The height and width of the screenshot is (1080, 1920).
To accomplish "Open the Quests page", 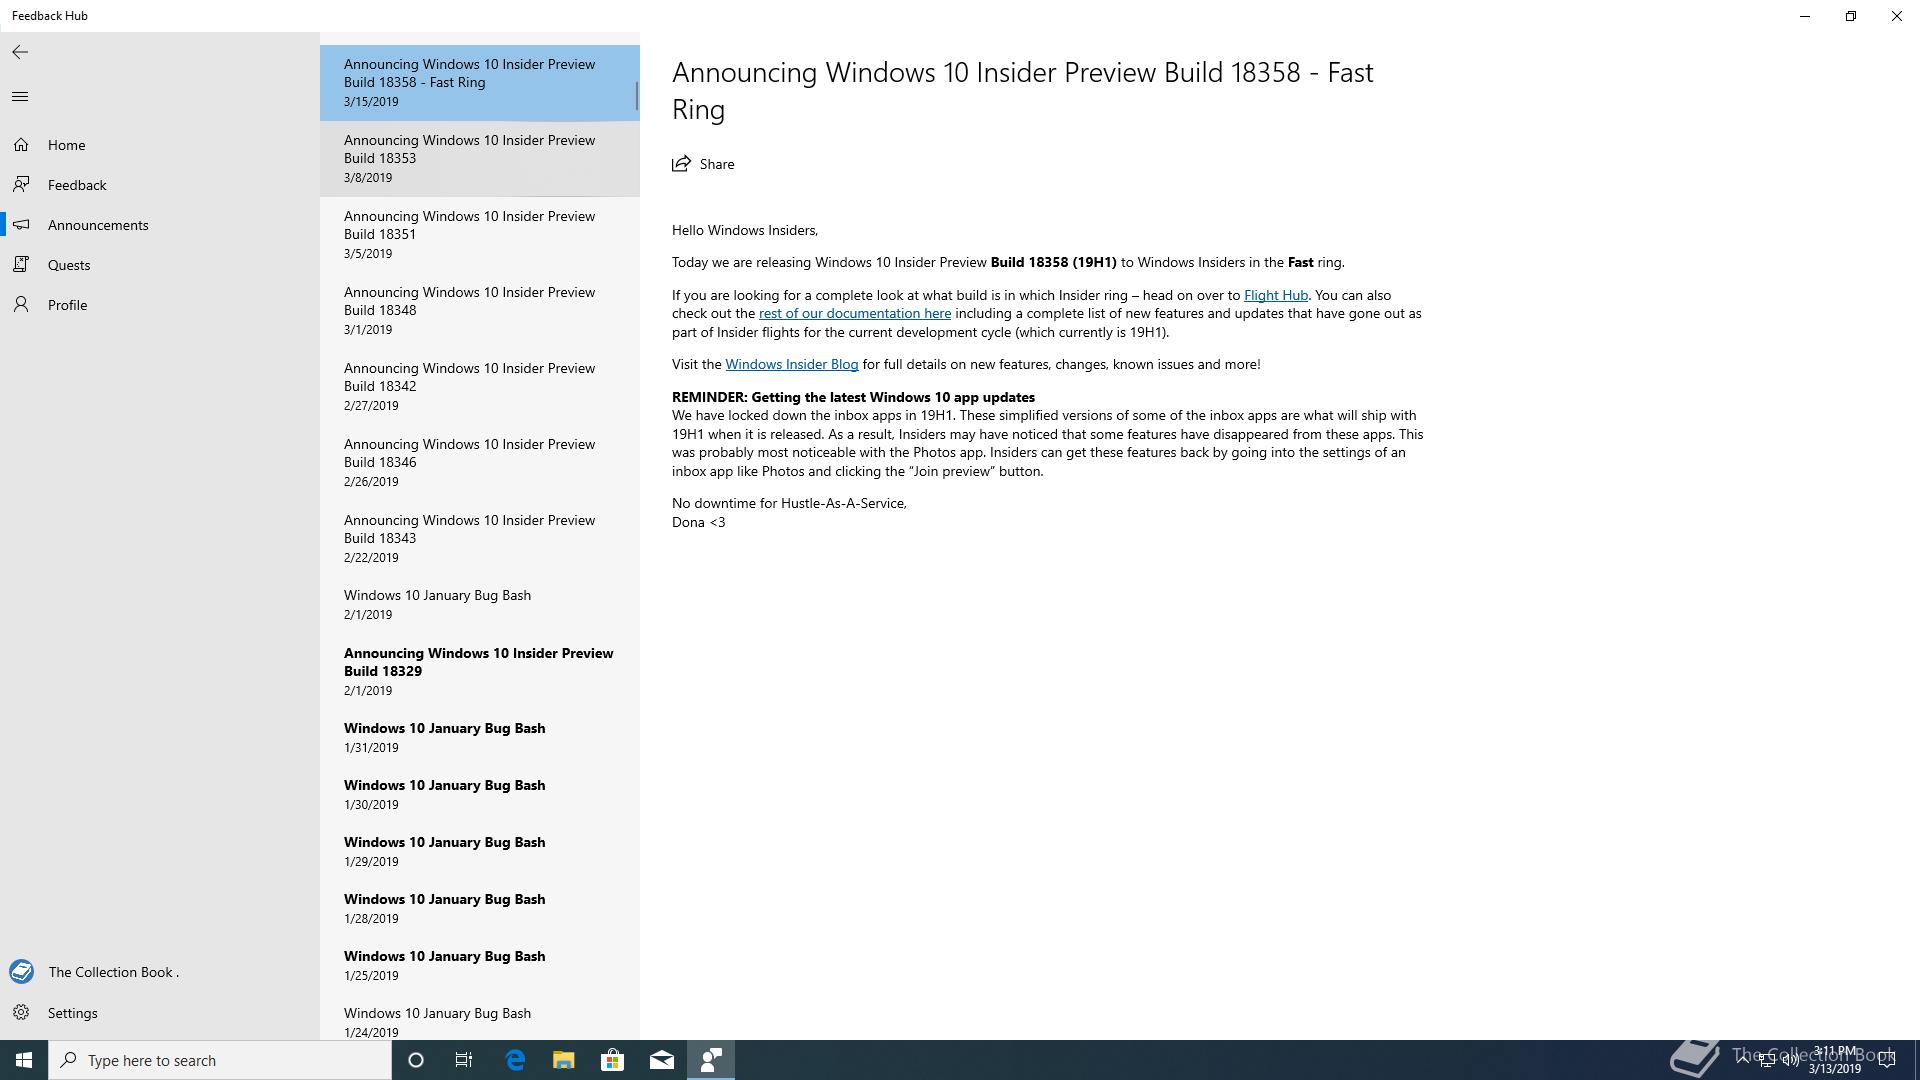I will pyautogui.click(x=160, y=265).
